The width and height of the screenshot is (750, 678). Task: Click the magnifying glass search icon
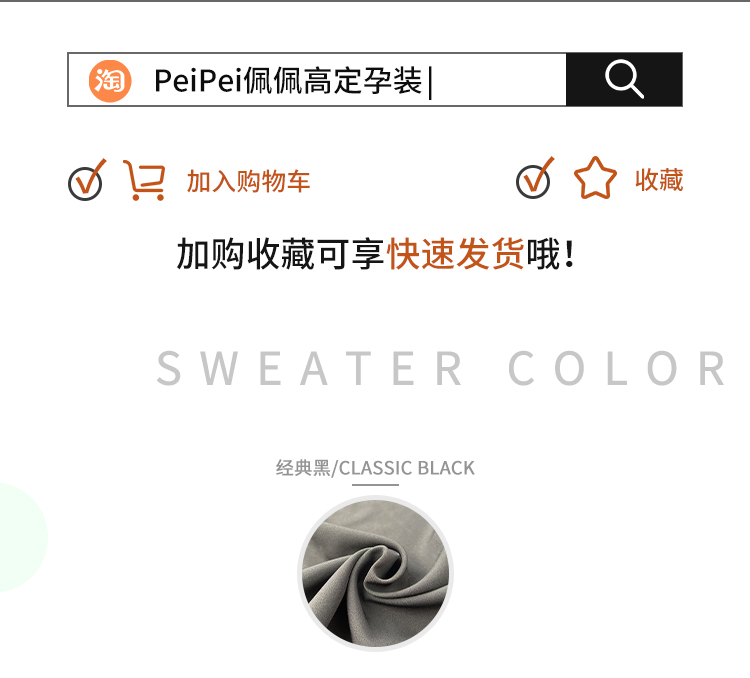pos(624,79)
